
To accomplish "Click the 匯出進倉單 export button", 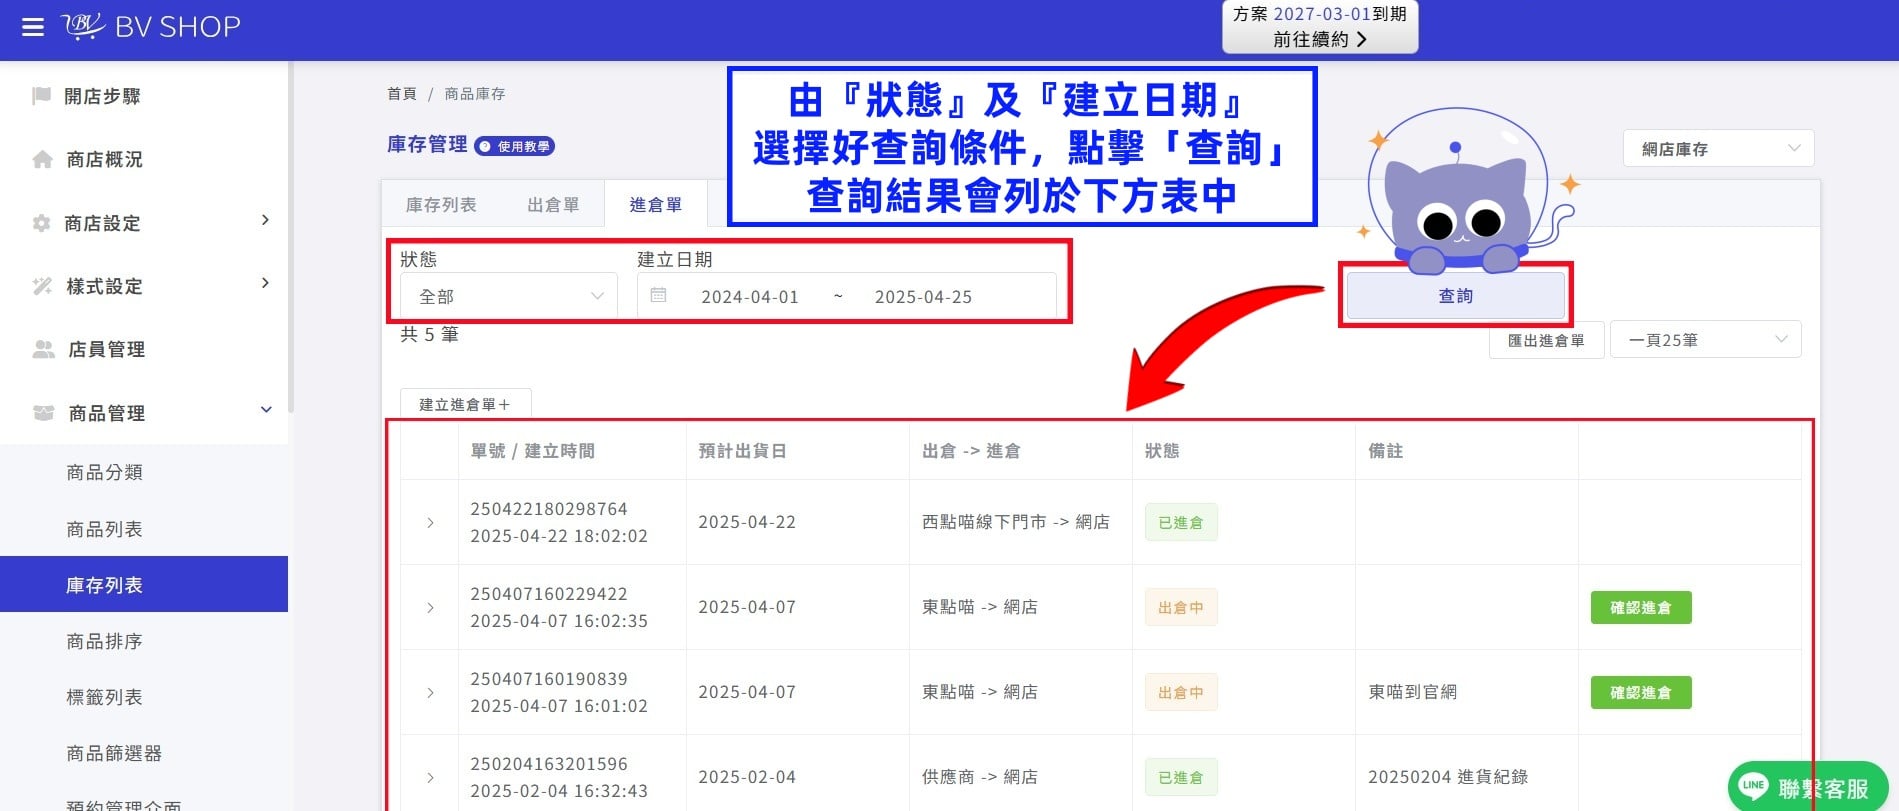I will [x=1546, y=340].
